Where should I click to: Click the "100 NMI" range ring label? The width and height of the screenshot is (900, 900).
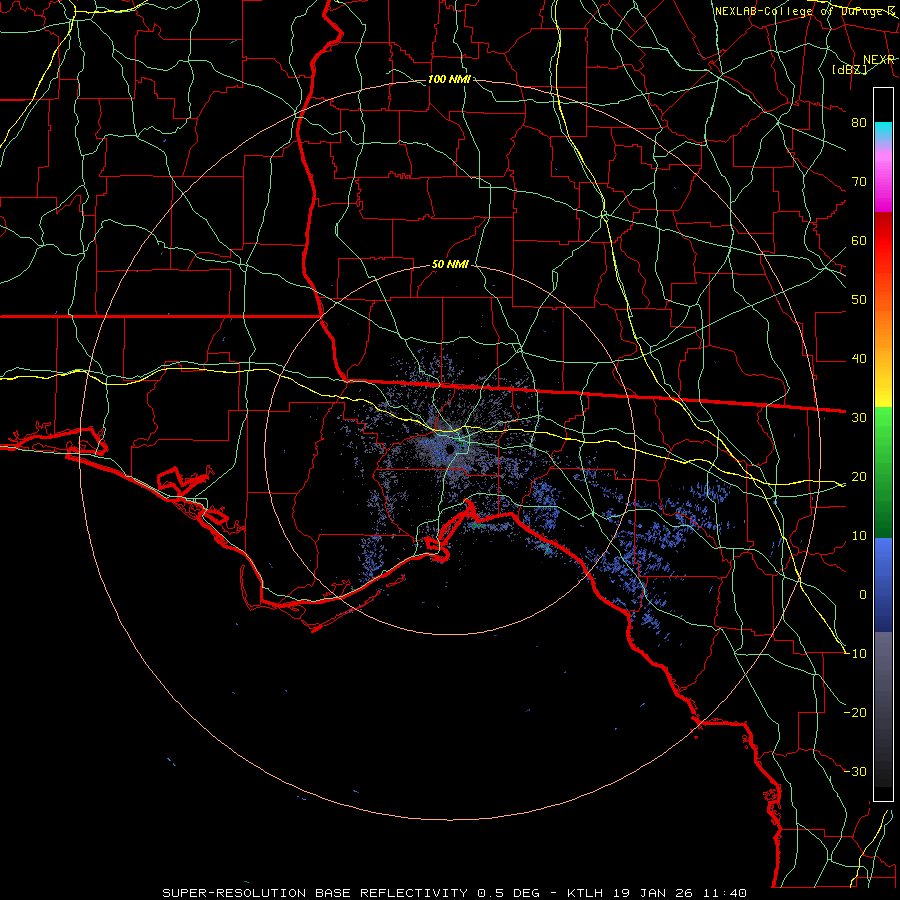[449, 79]
